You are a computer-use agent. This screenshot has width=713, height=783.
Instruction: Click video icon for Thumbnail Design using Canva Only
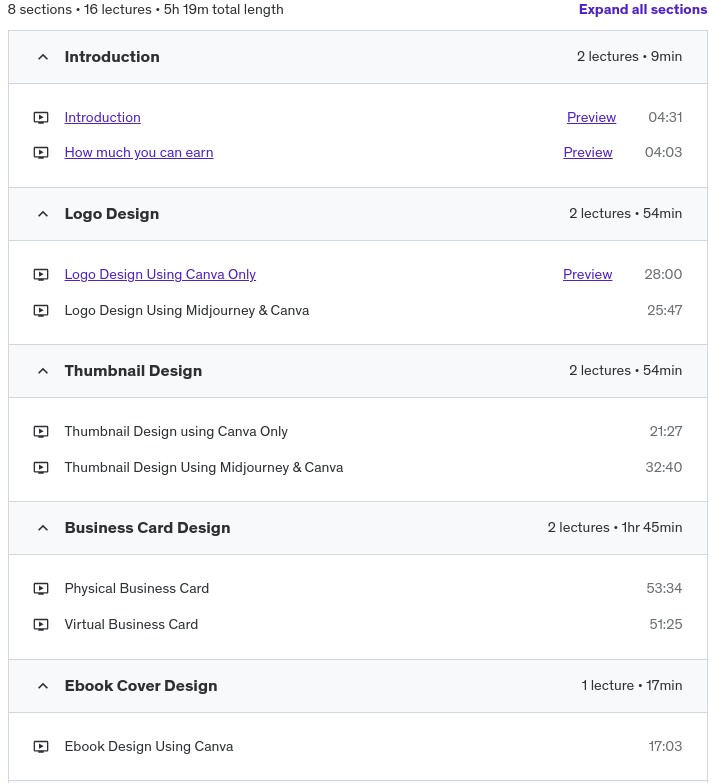click(x=41, y=432)
